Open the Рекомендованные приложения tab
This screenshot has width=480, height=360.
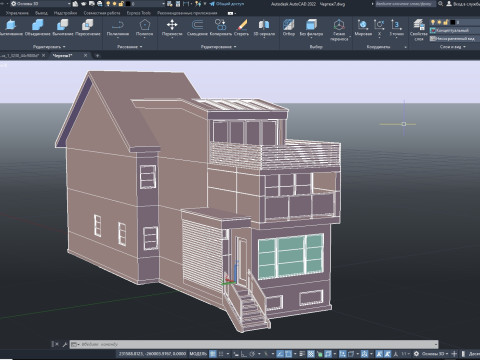click(187, 13)
